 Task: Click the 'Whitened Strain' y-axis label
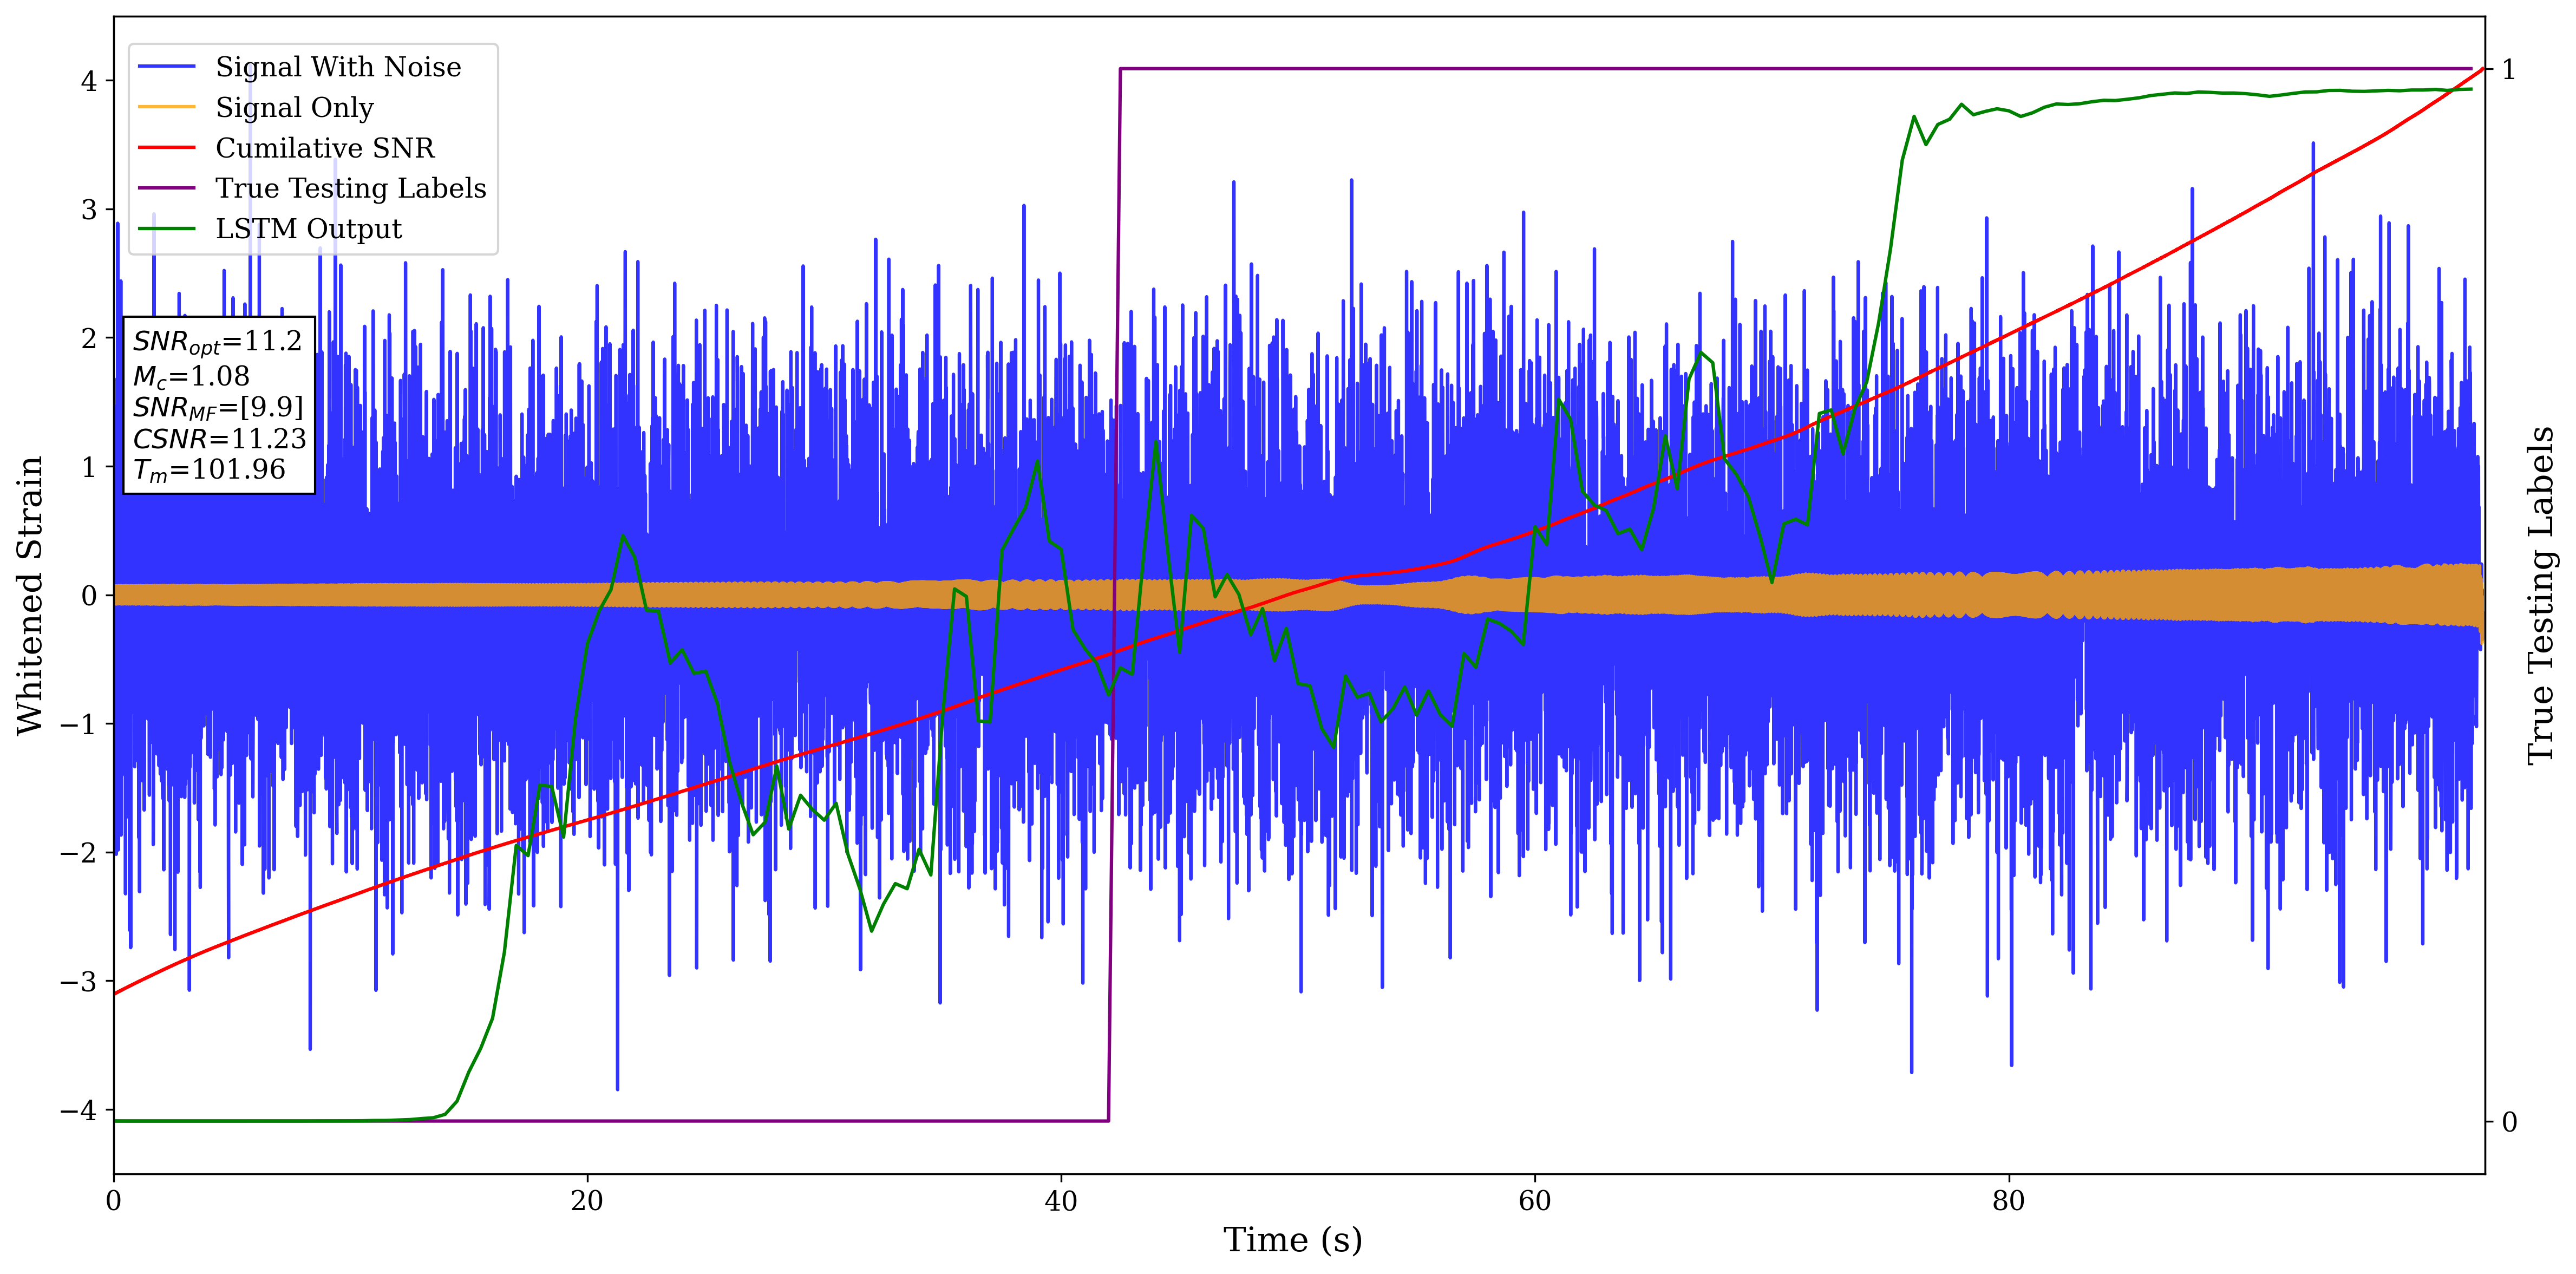[x=30, y=595]
